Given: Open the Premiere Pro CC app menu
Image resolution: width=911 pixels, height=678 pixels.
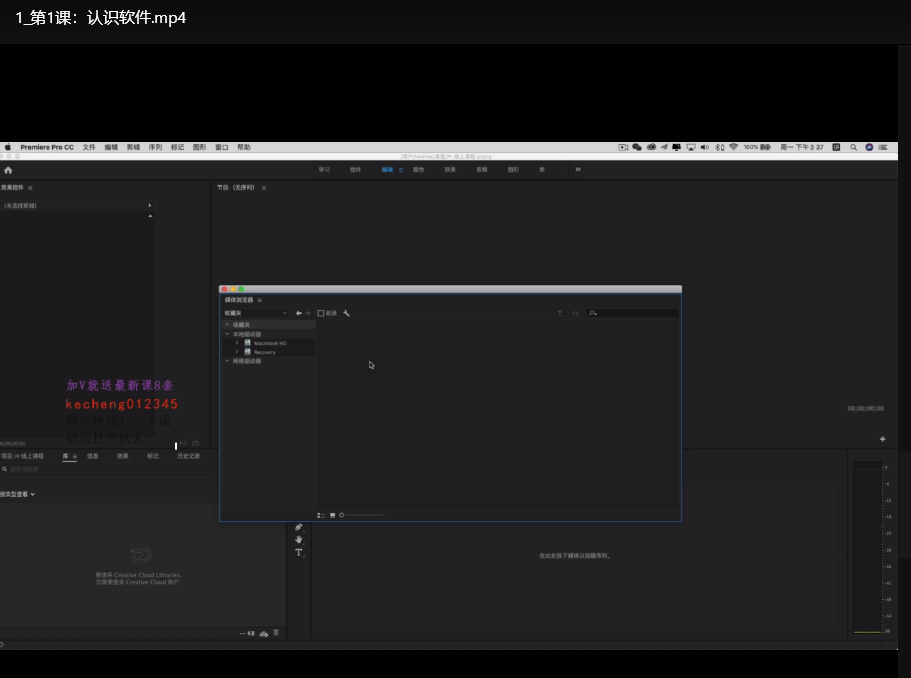Looking at the screenshot, I should click(47, 148).
